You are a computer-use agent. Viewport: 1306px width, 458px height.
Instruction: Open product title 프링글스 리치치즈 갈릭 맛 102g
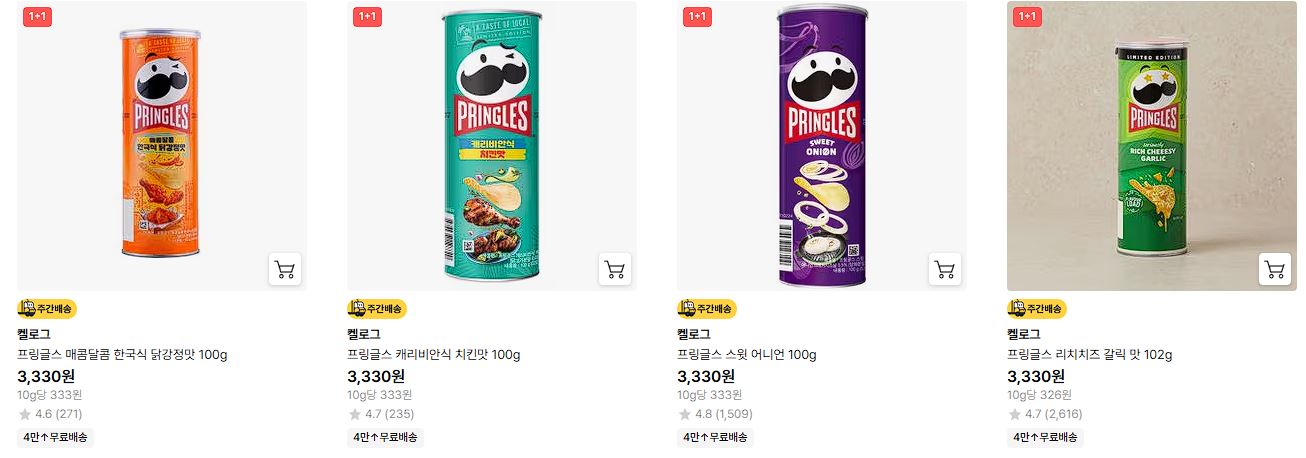pyautogui.click(x=1090, y=355)
